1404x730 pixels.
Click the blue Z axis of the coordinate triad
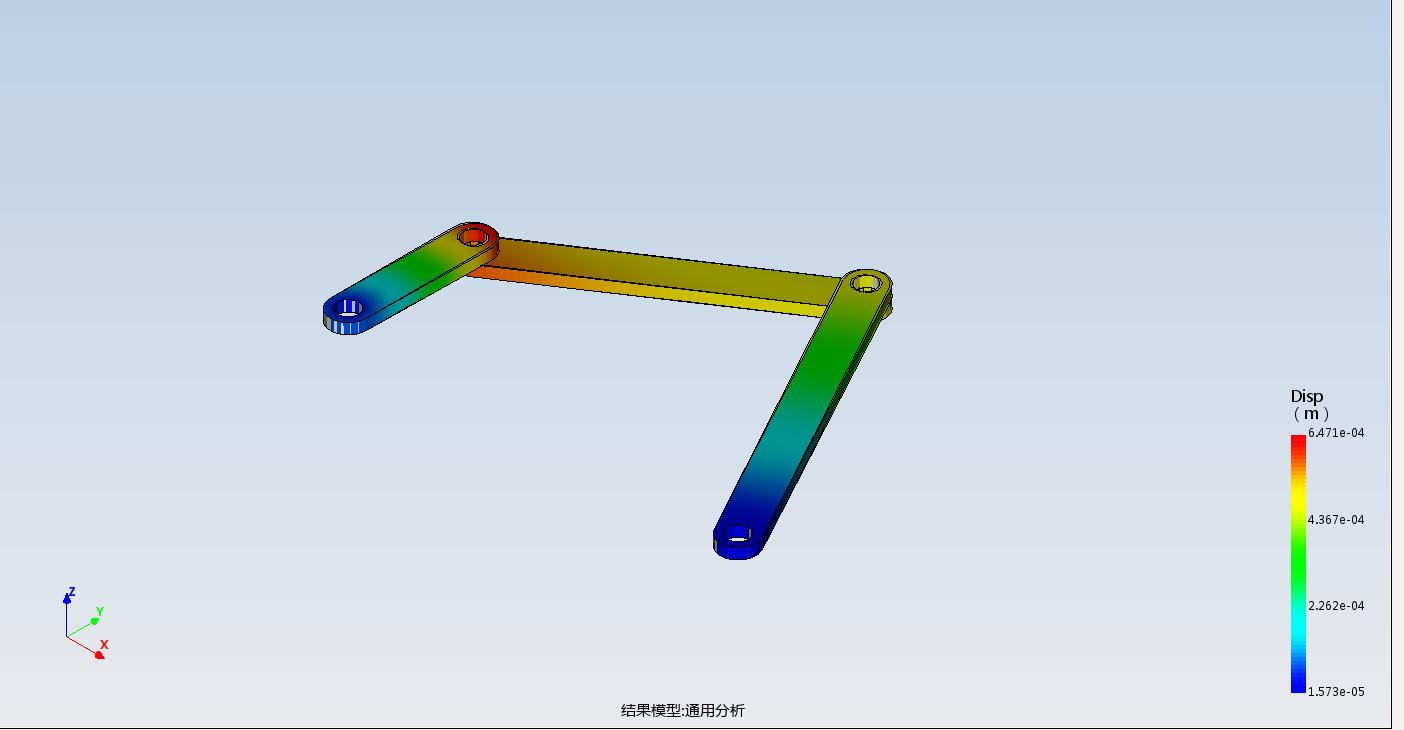coord(67,613)
